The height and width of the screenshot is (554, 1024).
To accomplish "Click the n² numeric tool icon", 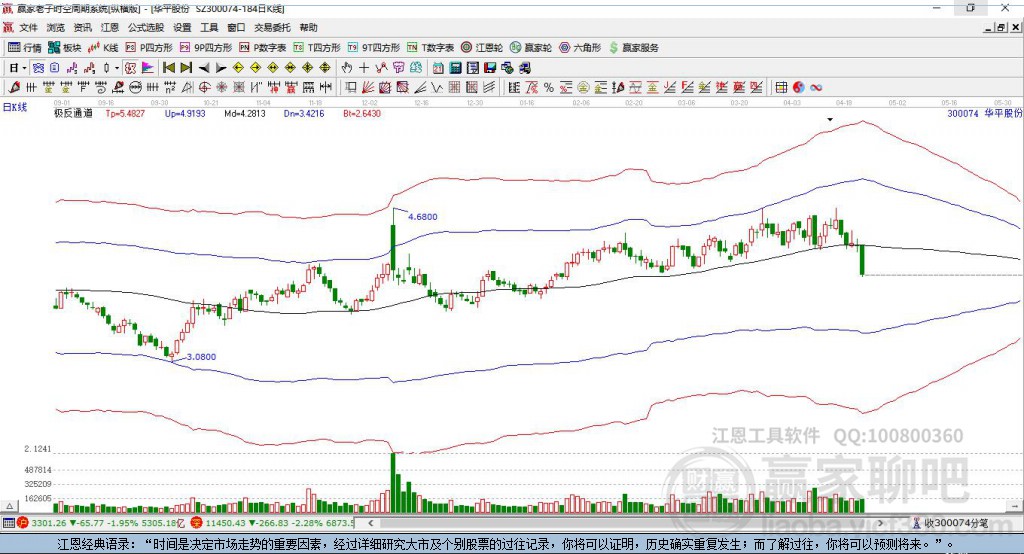I will pos(170,88).
